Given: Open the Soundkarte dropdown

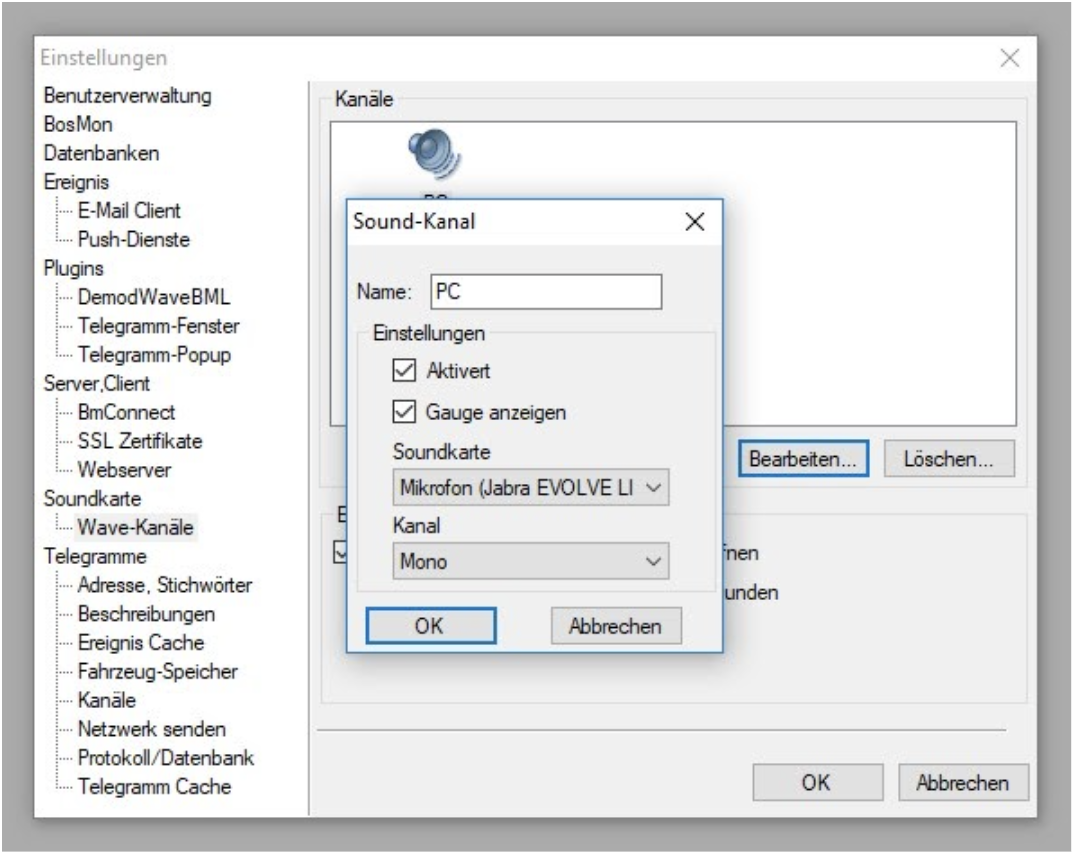Looking at the screenshot, I should tap(528, 488).
